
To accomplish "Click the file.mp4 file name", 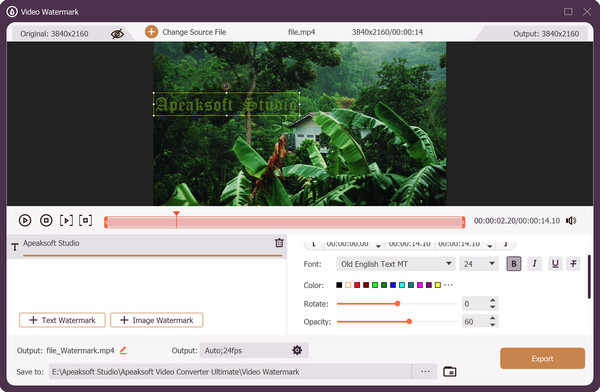I will coord(302,32).
